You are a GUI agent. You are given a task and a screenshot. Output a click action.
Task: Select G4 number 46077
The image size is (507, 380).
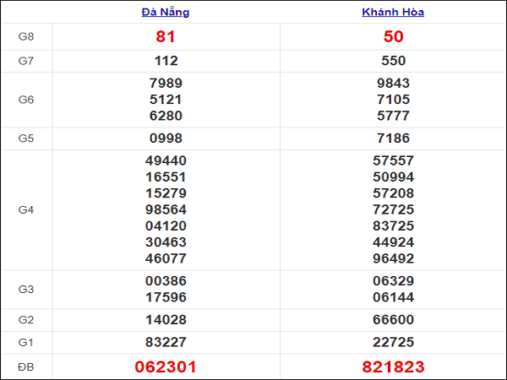166,259
